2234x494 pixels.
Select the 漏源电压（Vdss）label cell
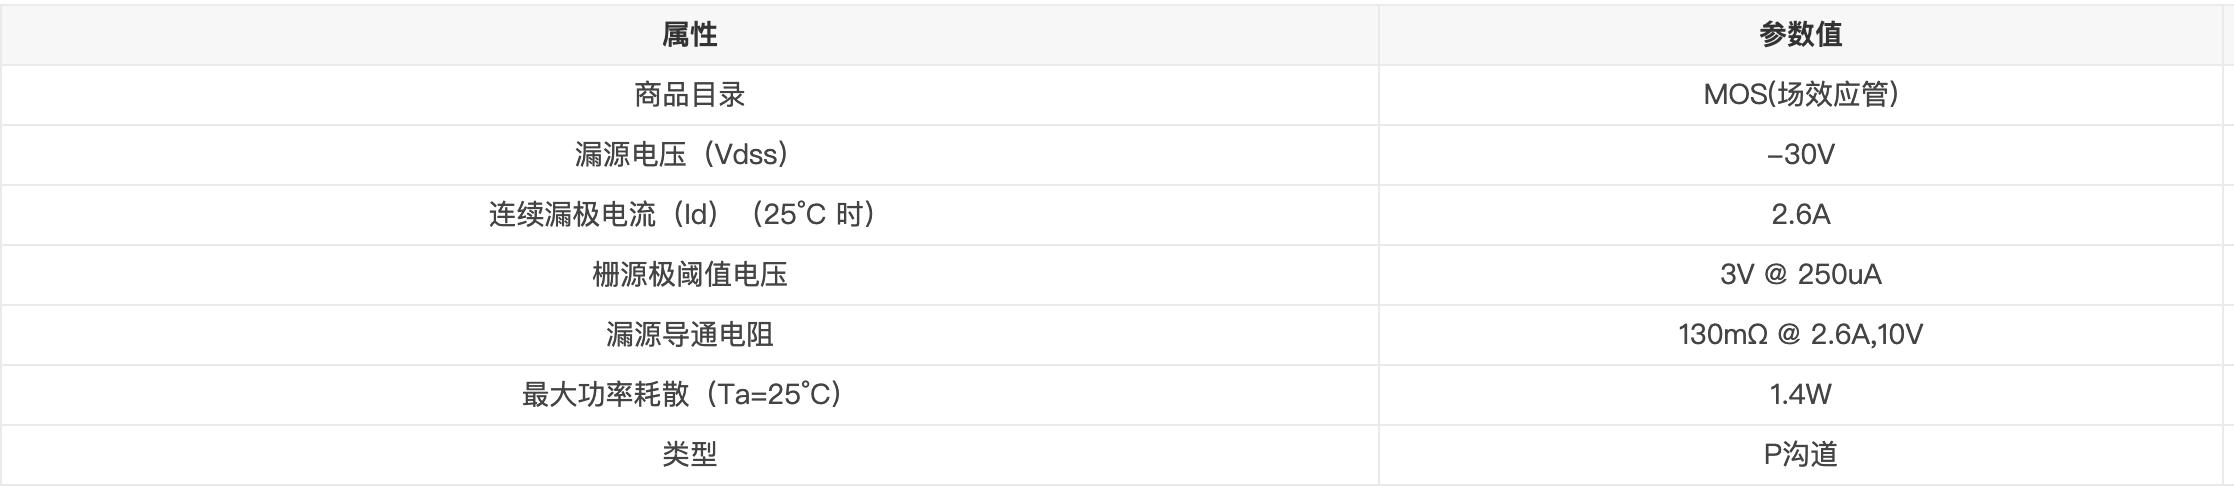point(689,155)
